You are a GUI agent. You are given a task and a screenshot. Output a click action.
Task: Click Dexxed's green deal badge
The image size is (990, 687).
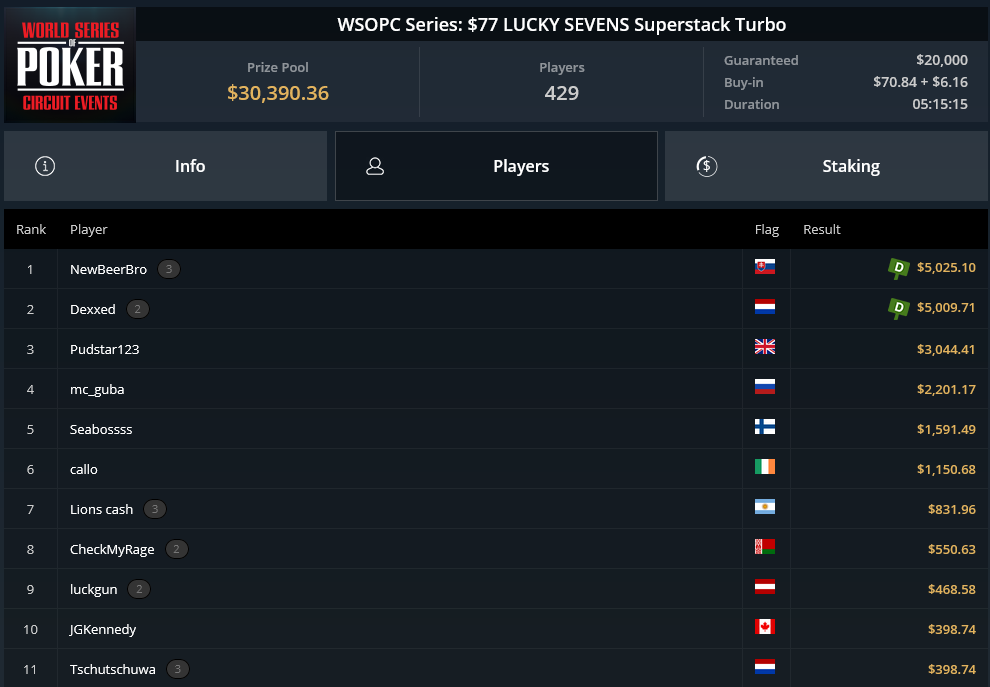click(898, 308)
